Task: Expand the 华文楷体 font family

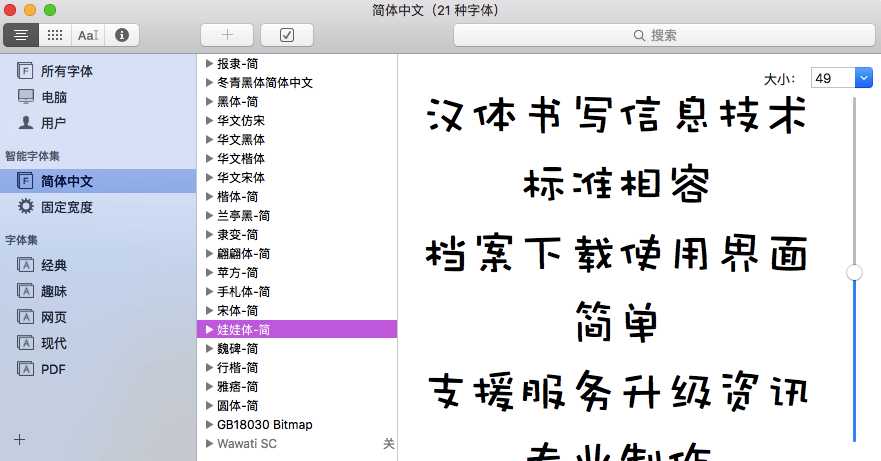Action: click(x=209, y=159)
